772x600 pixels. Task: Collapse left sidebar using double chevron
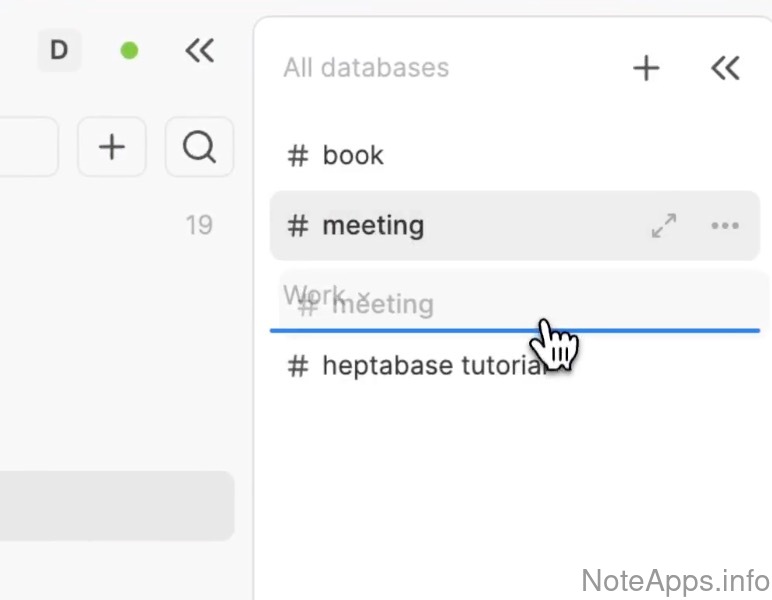[x=200, y=50]
